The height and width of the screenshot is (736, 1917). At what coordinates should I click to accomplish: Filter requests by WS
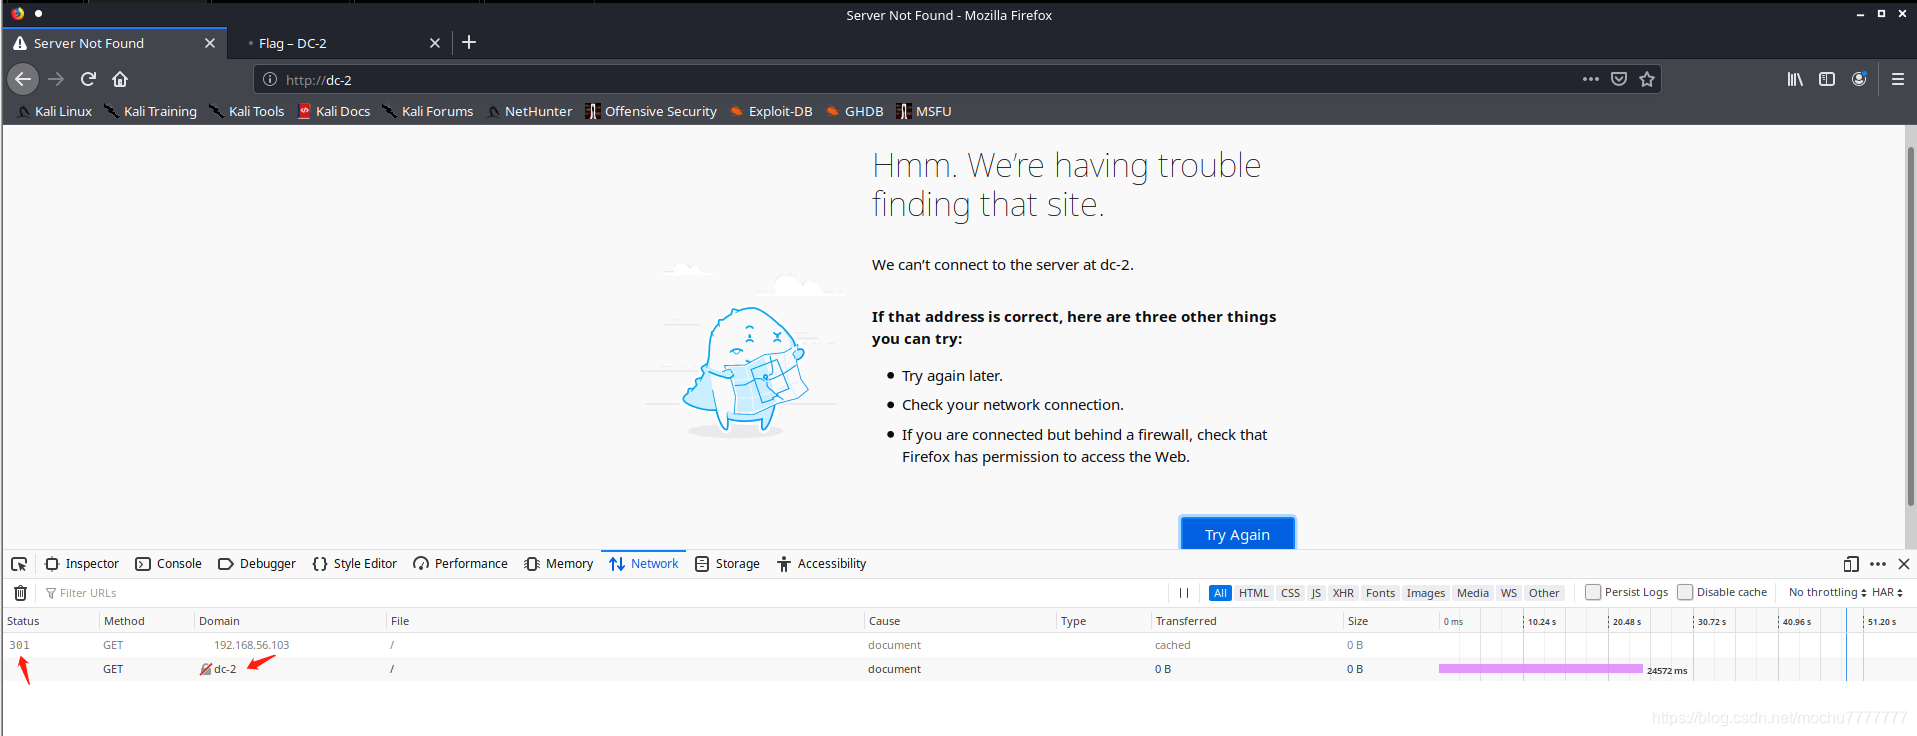tap(1509, 593)
